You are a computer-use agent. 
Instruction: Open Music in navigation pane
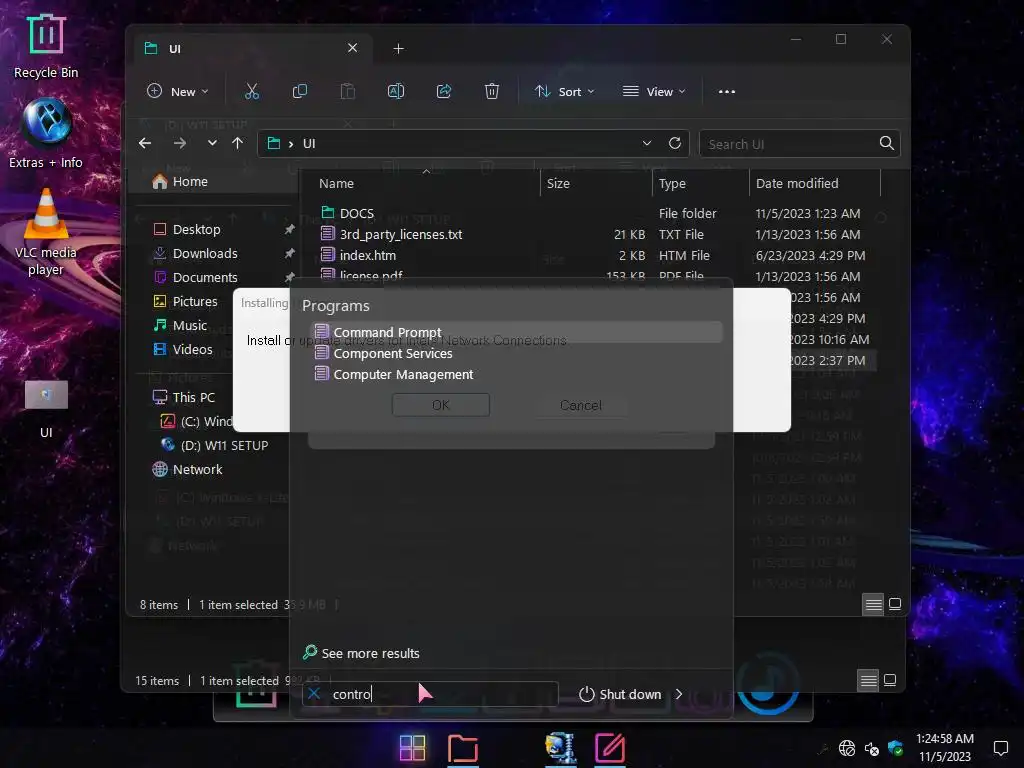[180, 325]
